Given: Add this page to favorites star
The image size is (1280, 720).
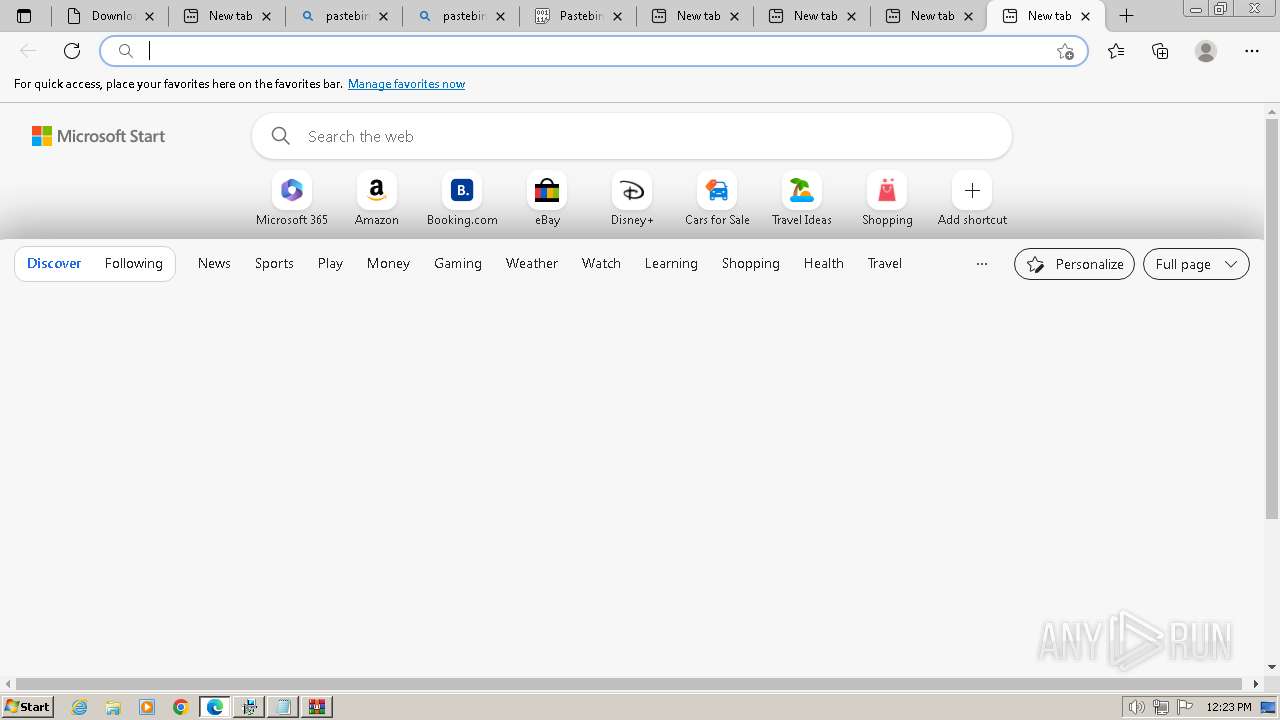Looking at the screenshot, I should click(1065, 51).
